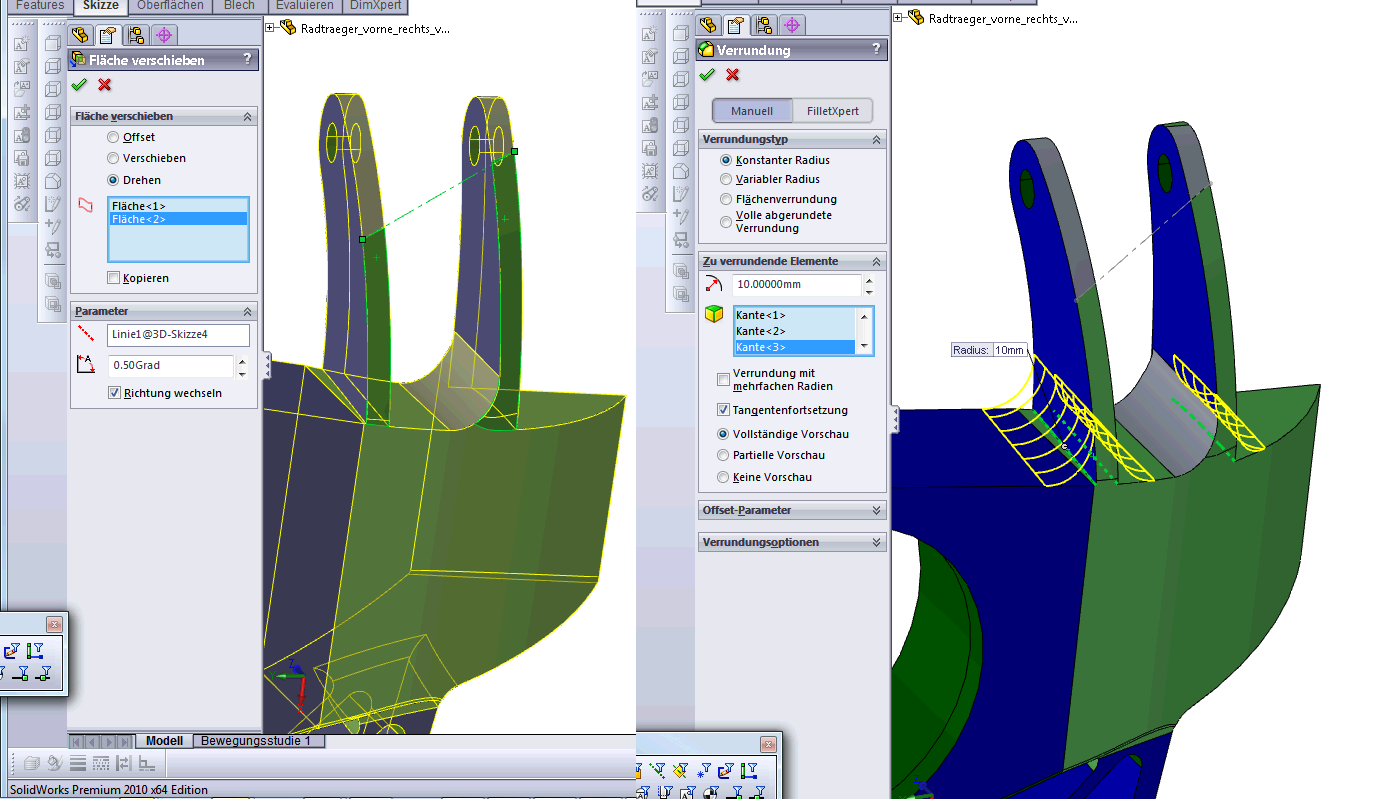Screen dimensions: 1386x799
Task: Accept the Verrundung with green checkmark
Action: [x=707, y=75]
